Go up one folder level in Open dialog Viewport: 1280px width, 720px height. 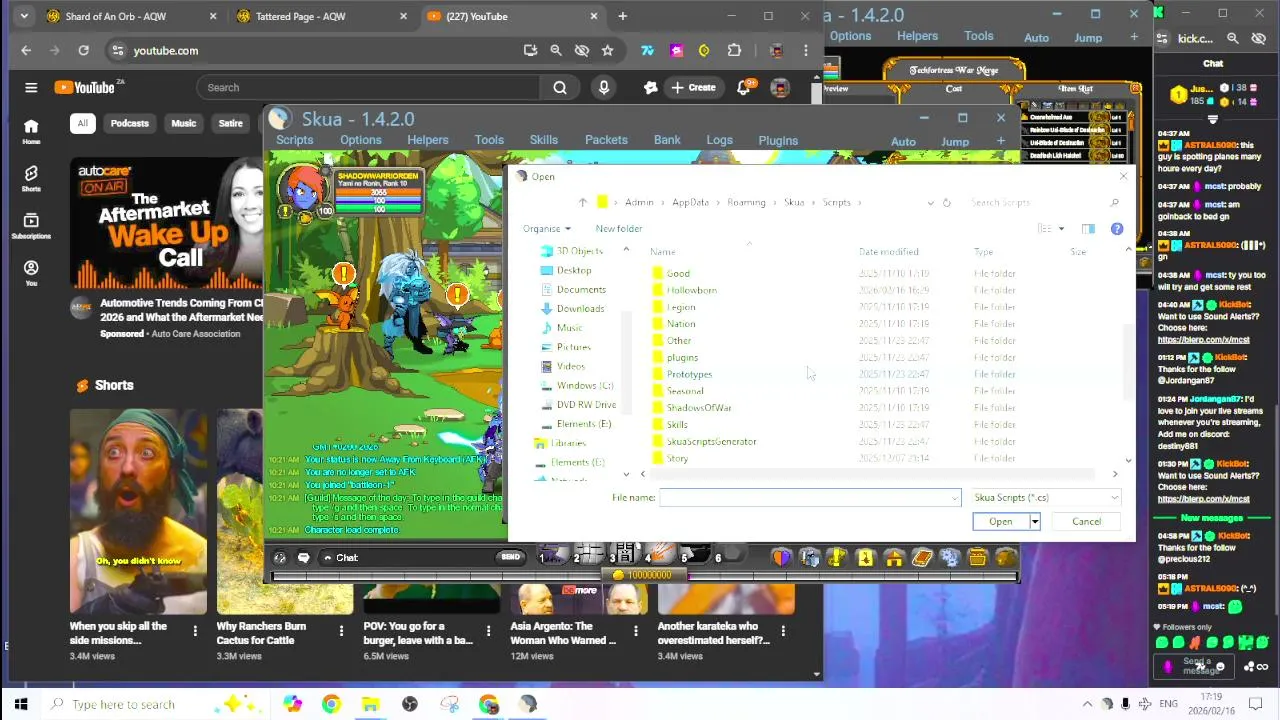tap(582, 202)
